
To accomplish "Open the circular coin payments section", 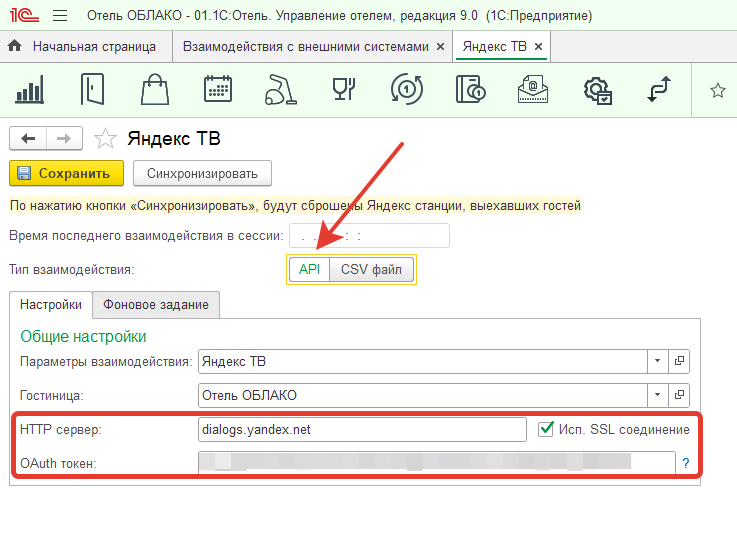I will 407,89.
